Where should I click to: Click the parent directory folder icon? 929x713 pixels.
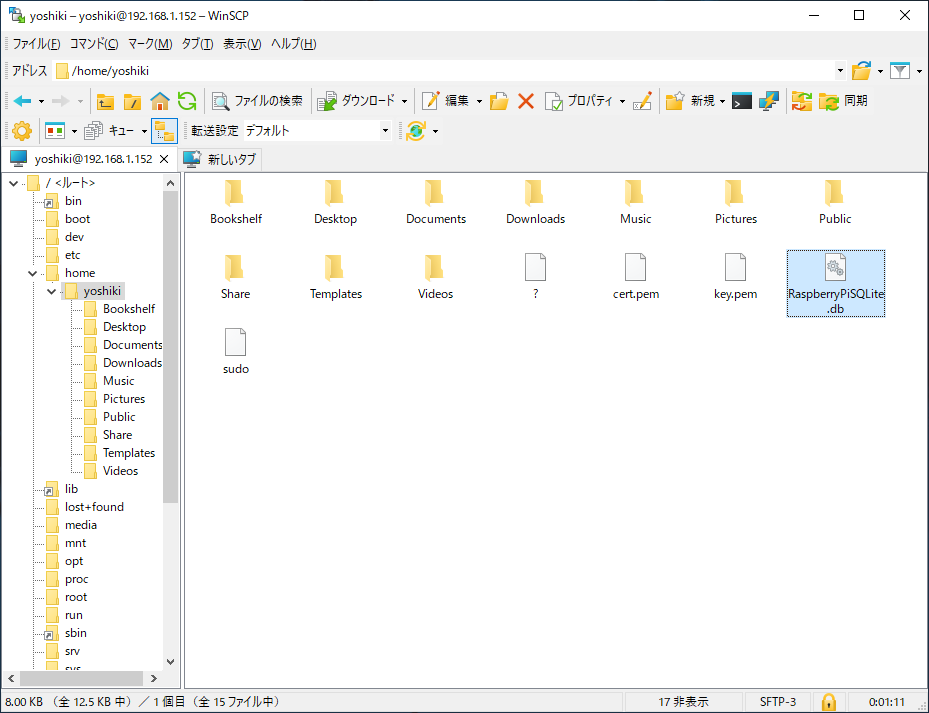105,101
